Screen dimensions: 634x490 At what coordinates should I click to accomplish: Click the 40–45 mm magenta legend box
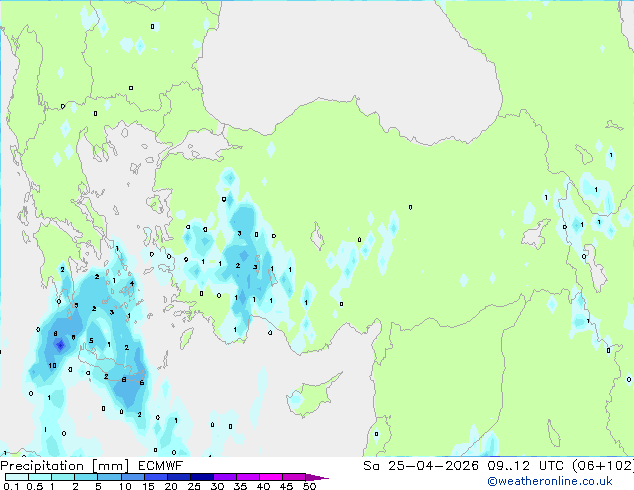271,477
